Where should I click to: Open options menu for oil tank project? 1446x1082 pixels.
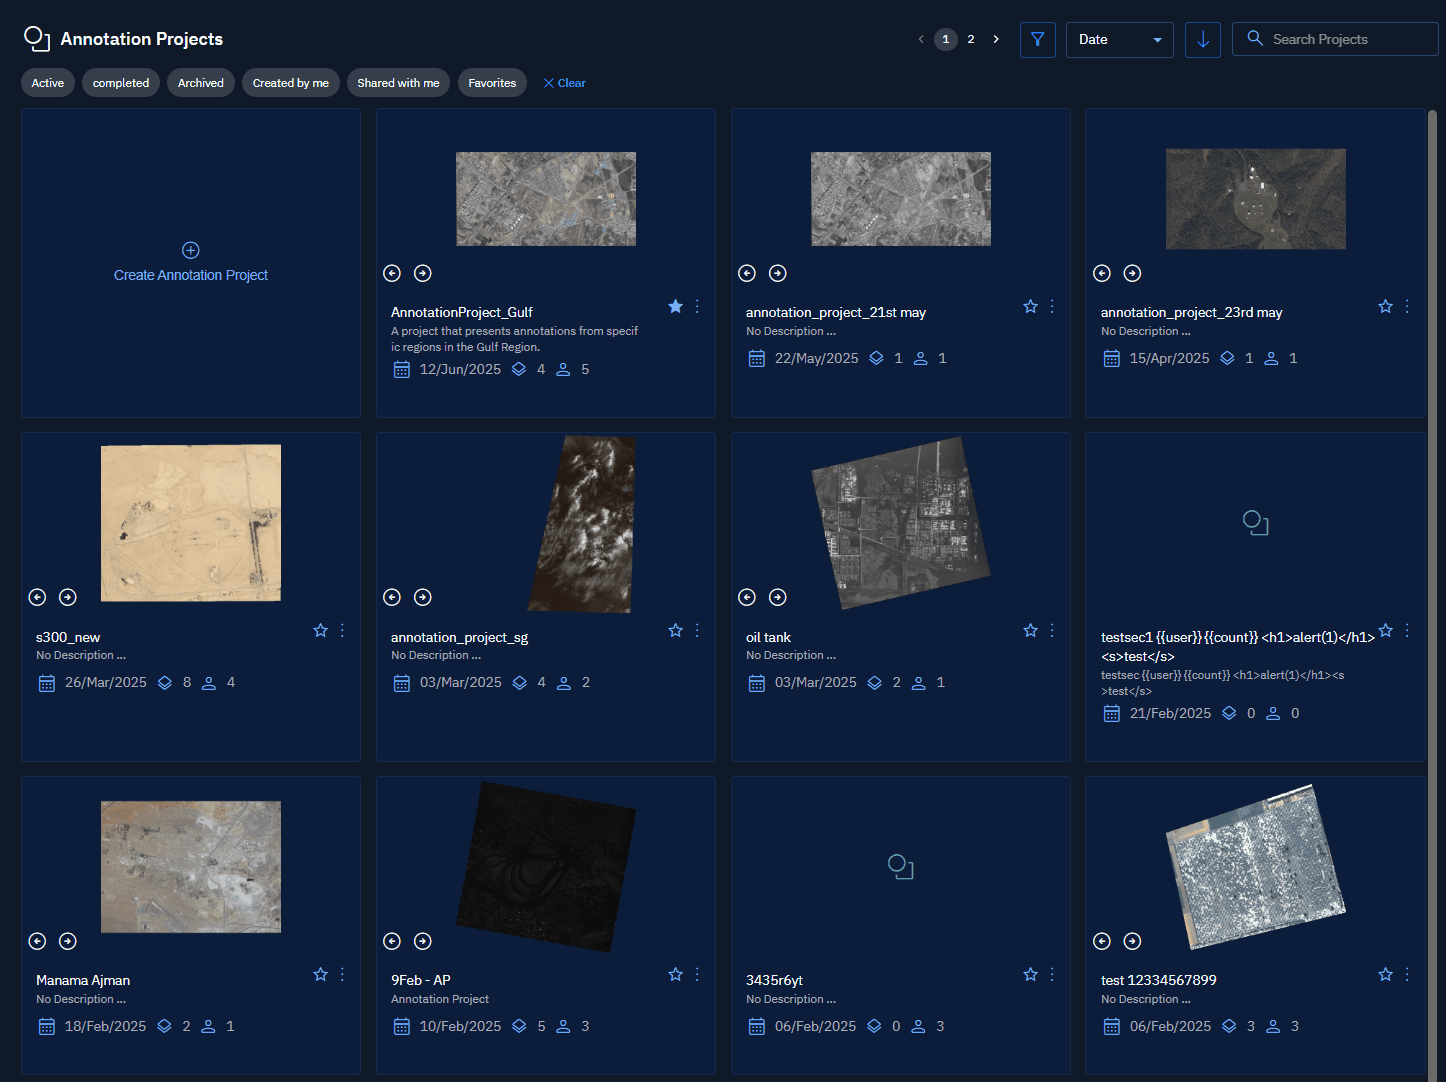click(1052, 631)
